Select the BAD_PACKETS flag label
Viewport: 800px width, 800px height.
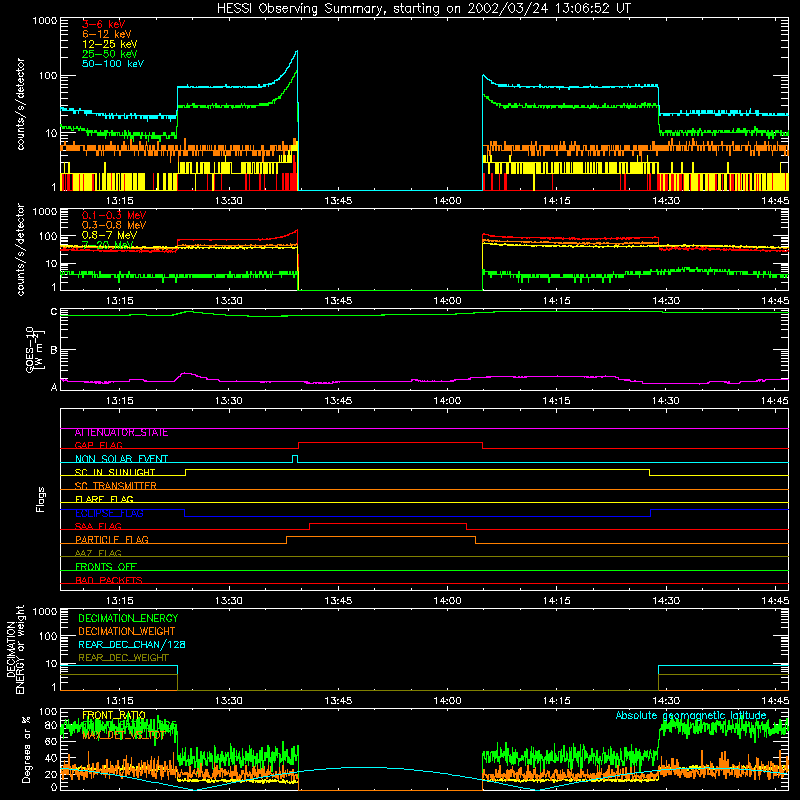109,580
